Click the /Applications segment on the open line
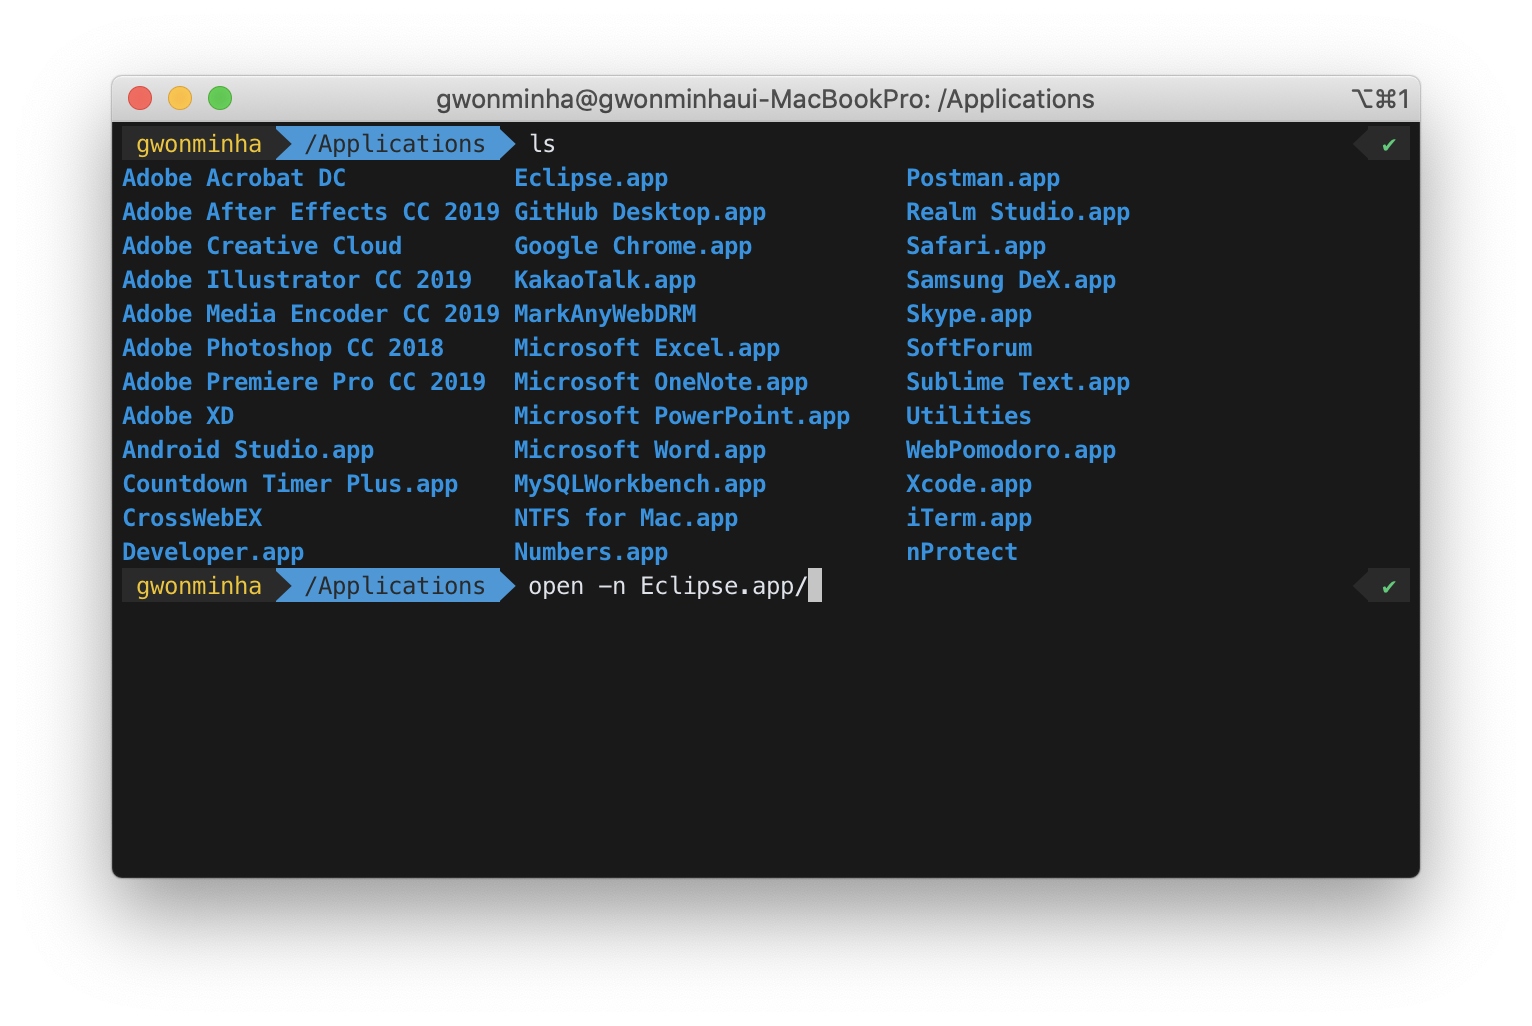 pos(395,586)
